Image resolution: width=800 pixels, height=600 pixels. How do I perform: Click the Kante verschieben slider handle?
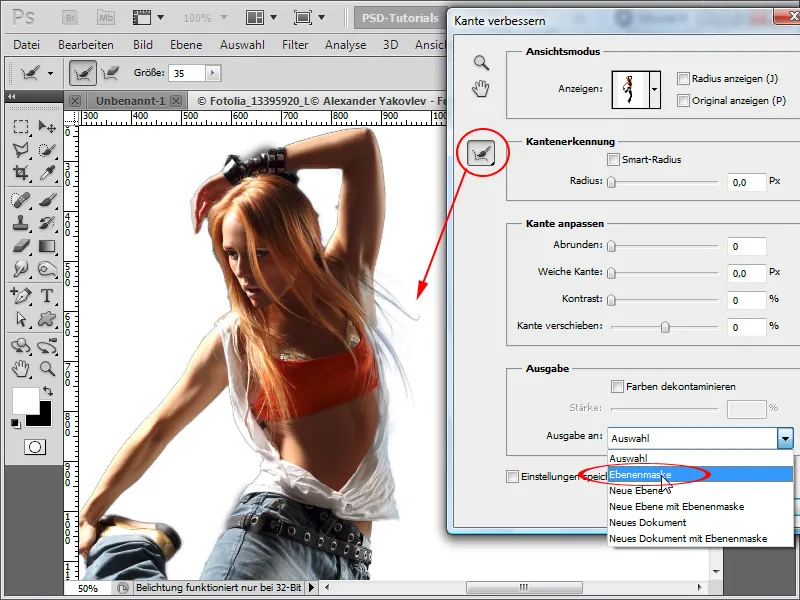(x=664, y=327)
